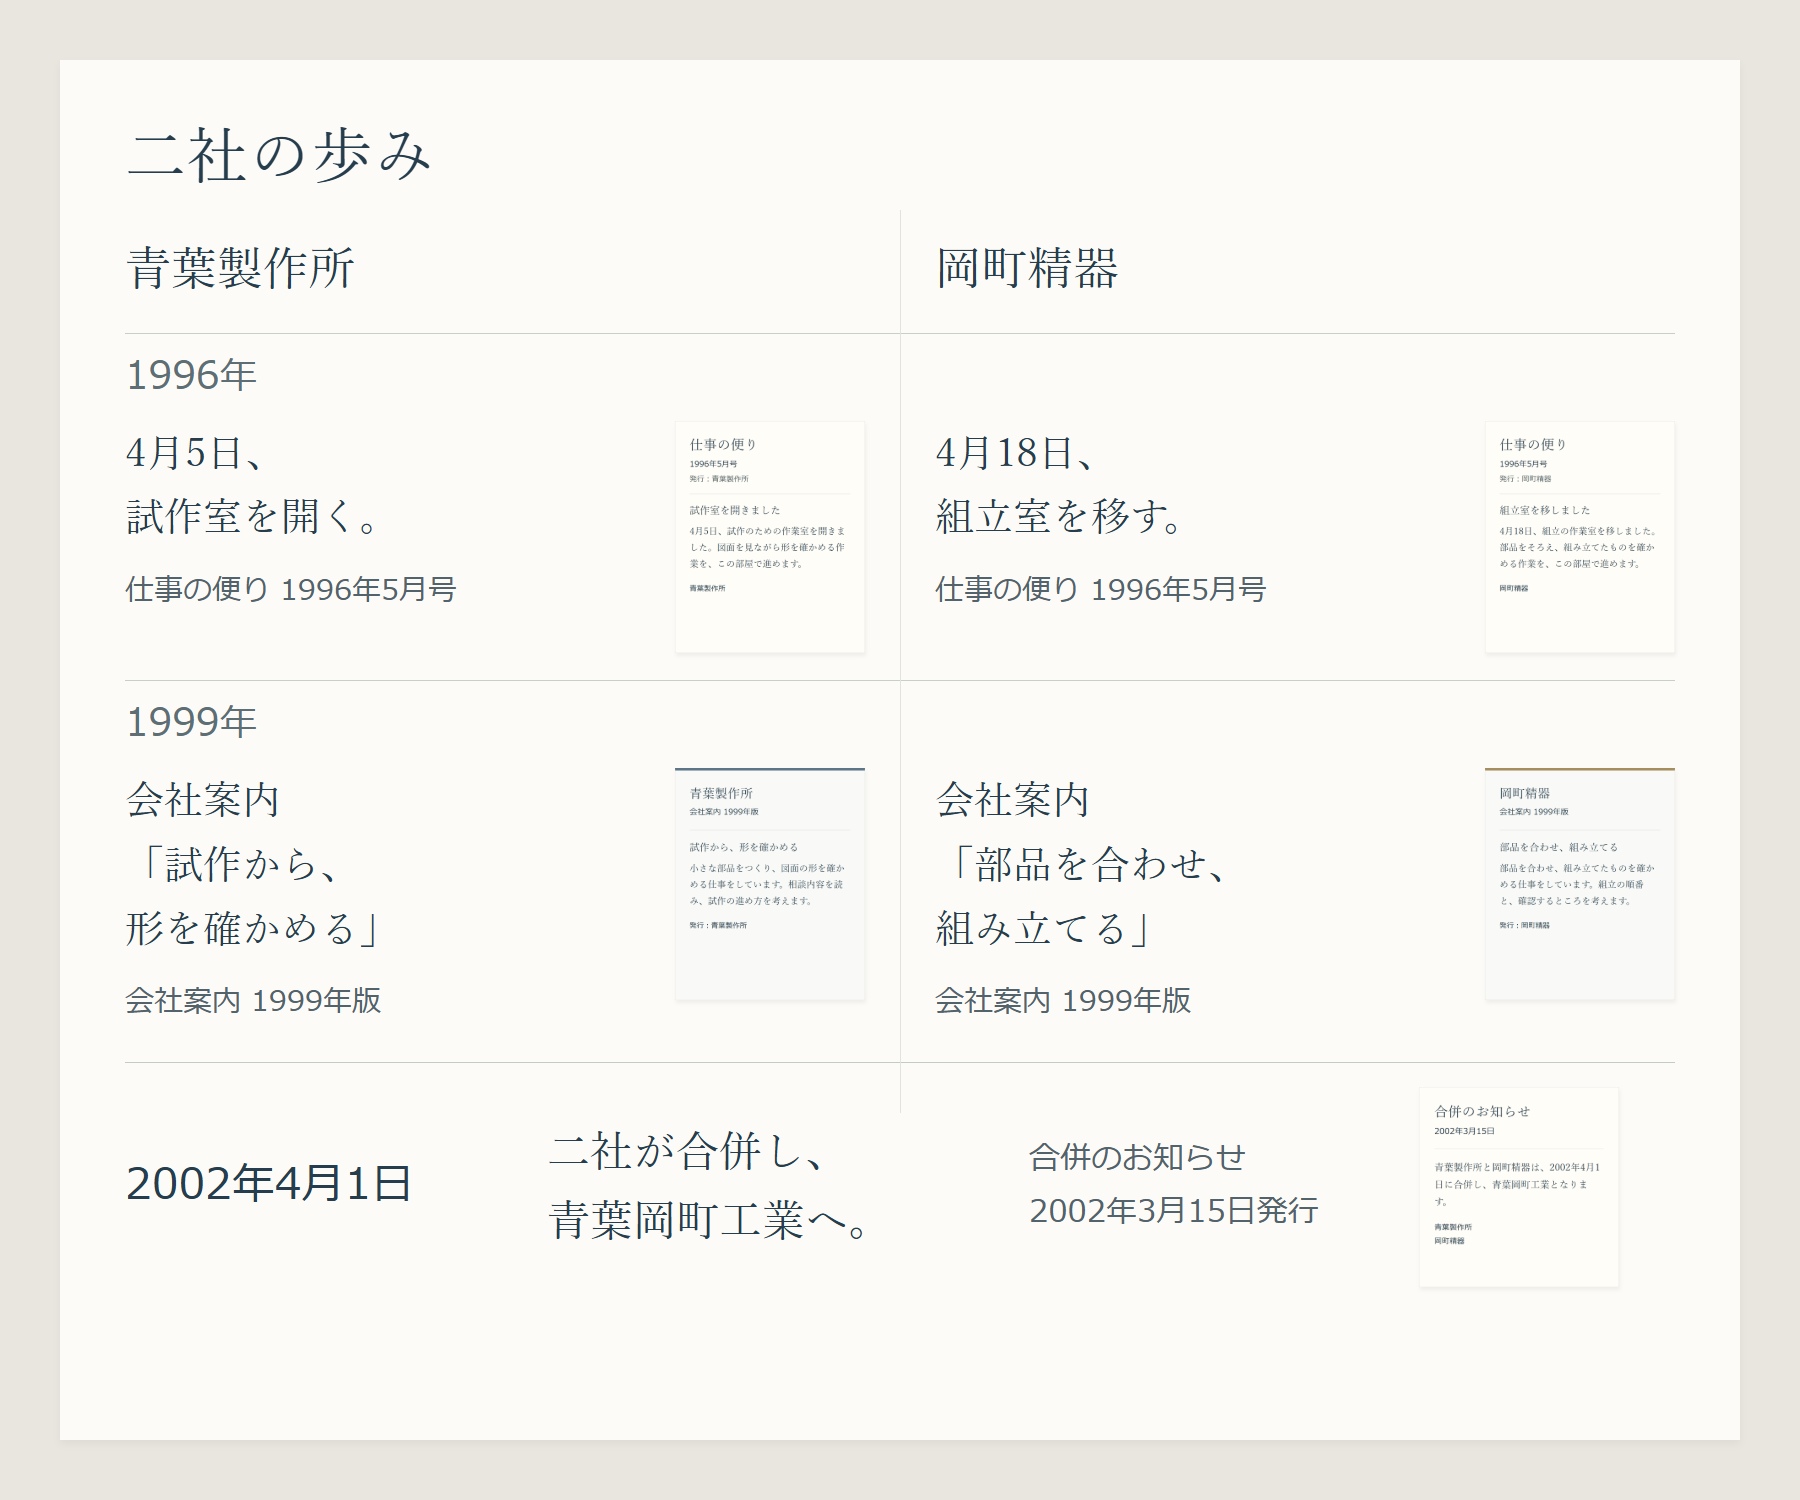Click the 1996年 year label
Screen dimensions: 1800x1500
click(x=192, y=375)
